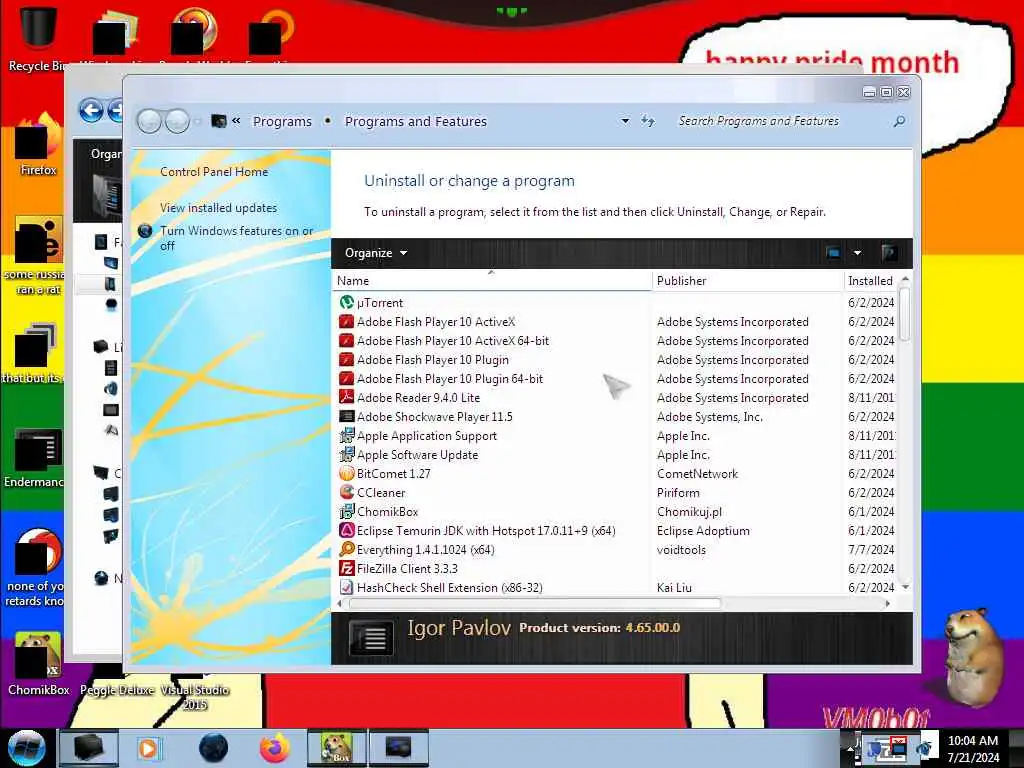Click the Adobe Reader 9.4.0 Lite icon
The height and width of the screenshot is (768, 1024).
[346, 397]
